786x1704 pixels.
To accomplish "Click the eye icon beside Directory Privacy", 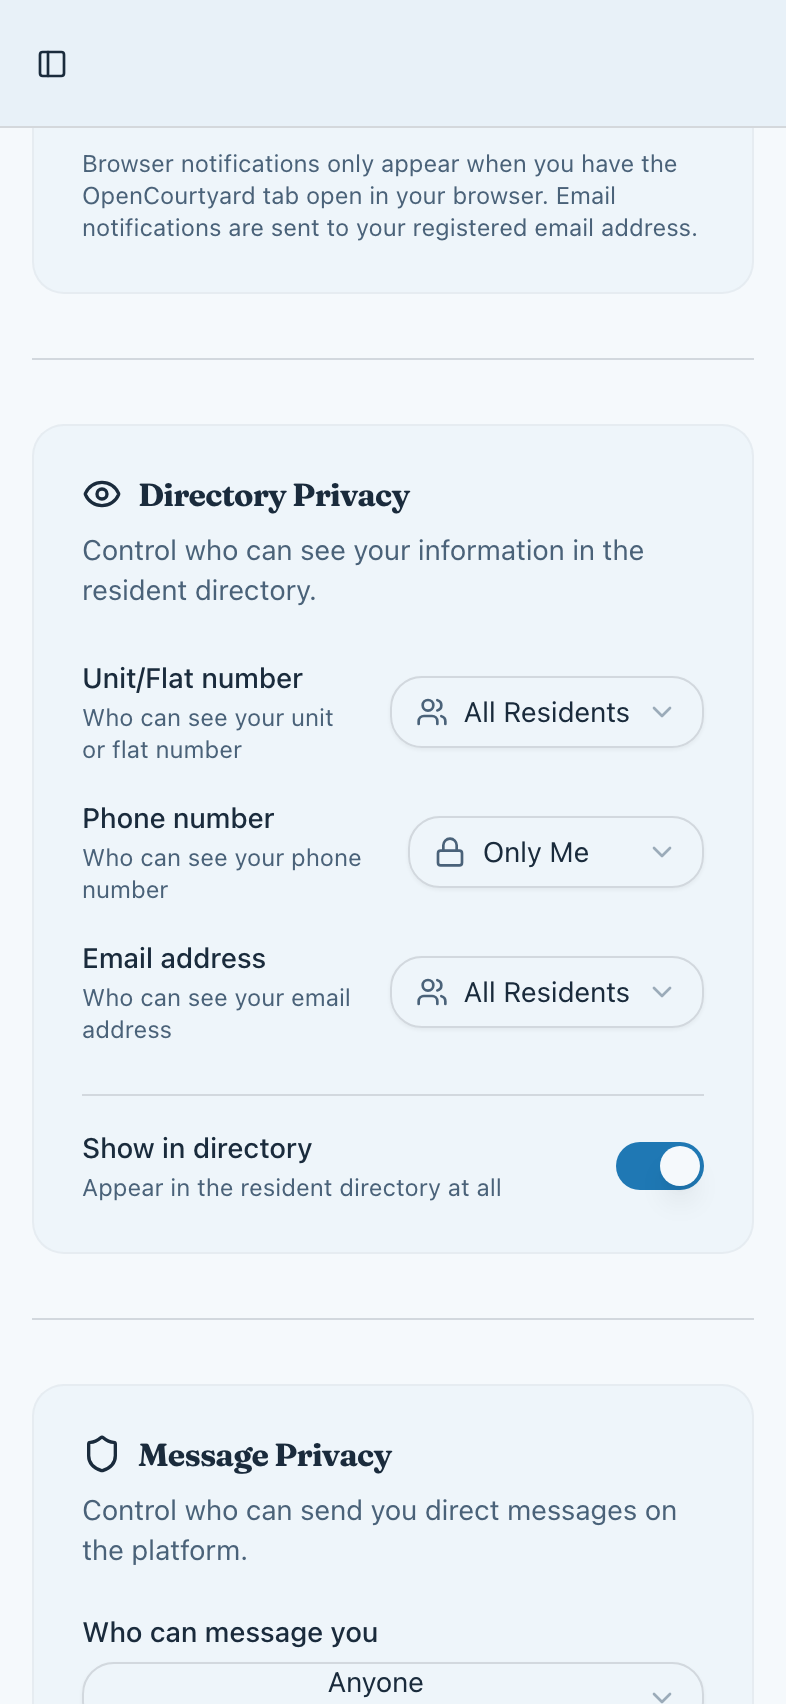I will click(101, 493).
